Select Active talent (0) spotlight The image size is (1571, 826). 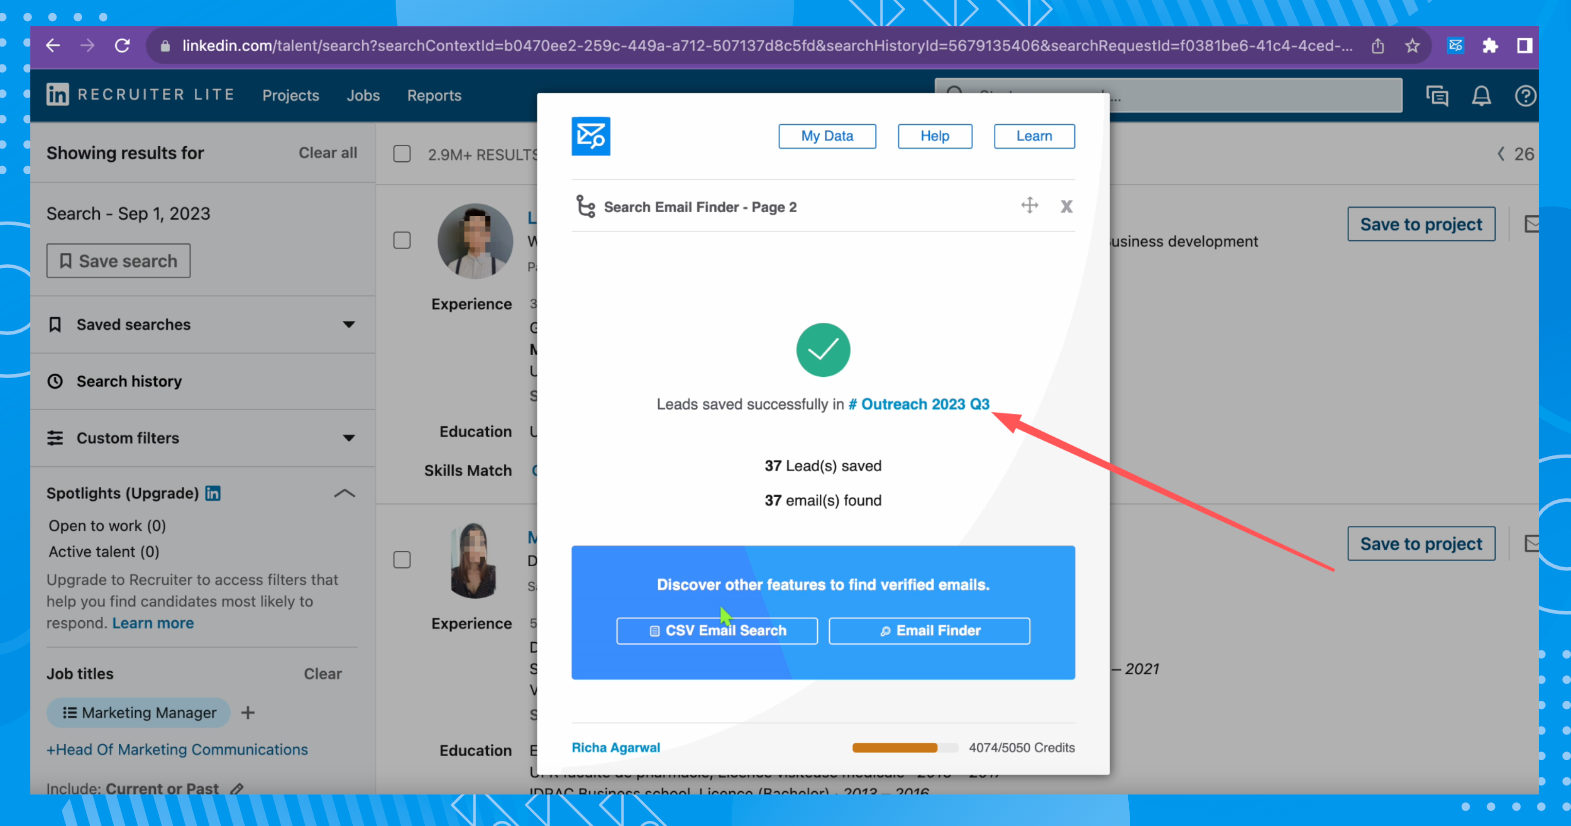click(104, 552)
